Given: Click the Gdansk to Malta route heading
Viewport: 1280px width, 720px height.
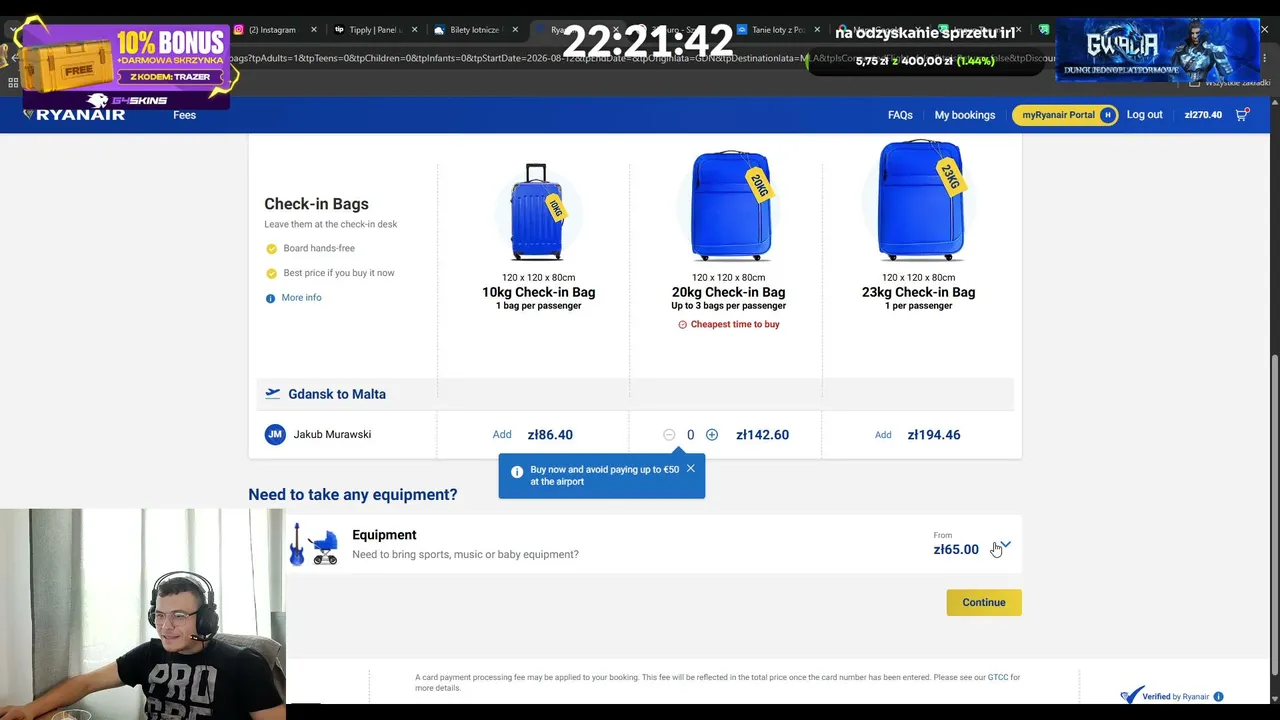Looking at the screenshot, I should pyautogui.click(x=337, y=394).
